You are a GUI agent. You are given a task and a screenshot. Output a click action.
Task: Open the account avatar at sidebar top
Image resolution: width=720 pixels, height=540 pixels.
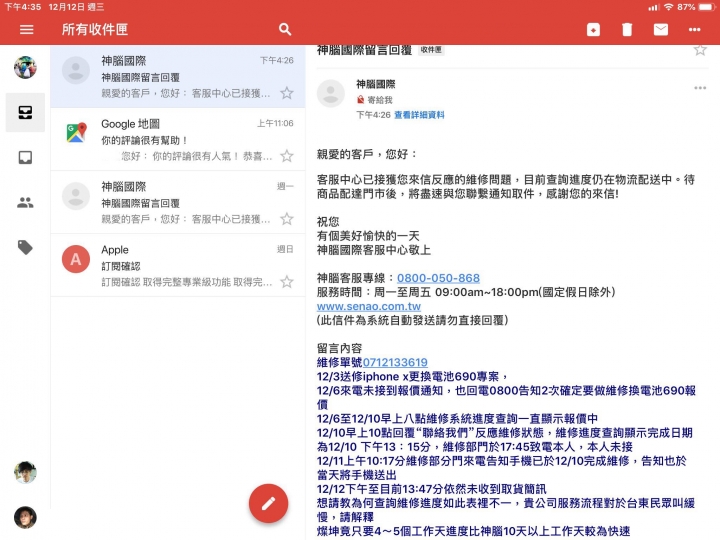pos(25,68)
